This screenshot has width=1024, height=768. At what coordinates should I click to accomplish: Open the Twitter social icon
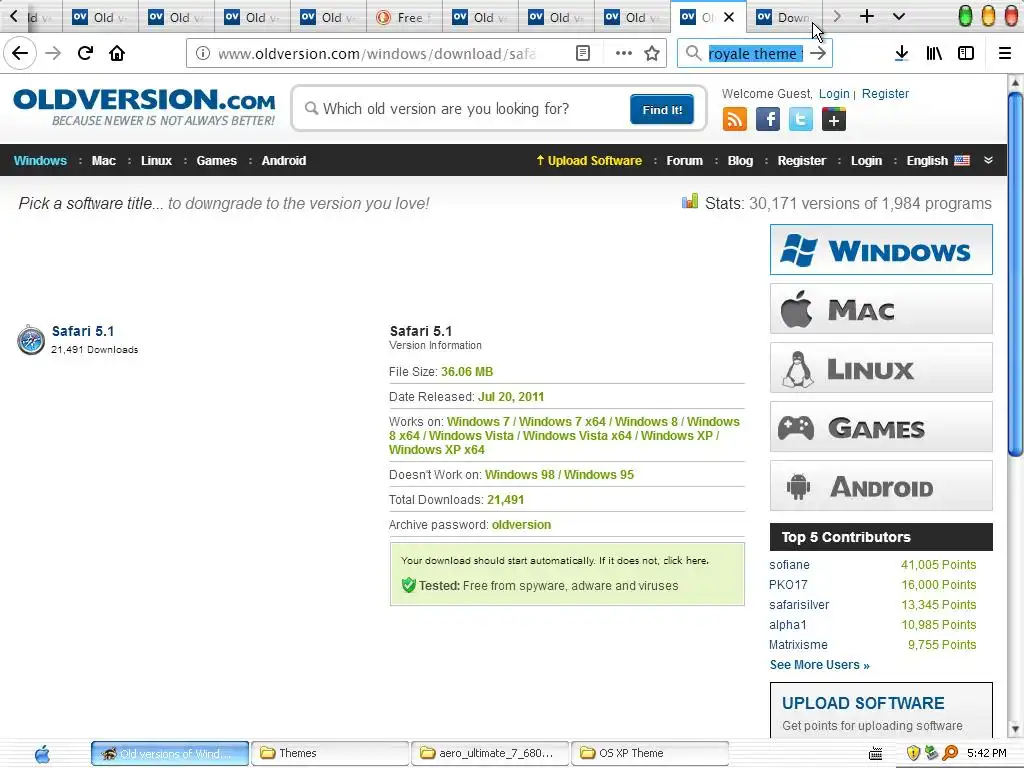point(801,120)
